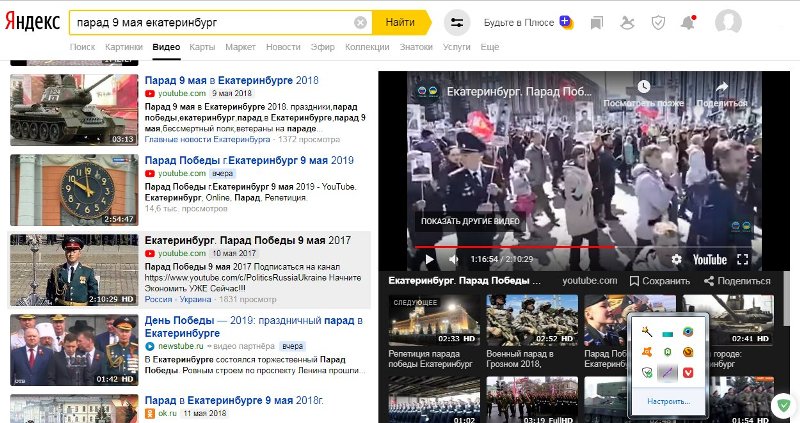Open Репетиция парада победы Екатеринбург thumbnail
800x423 pixels.
pyautogui.click(x=434, y=320)
